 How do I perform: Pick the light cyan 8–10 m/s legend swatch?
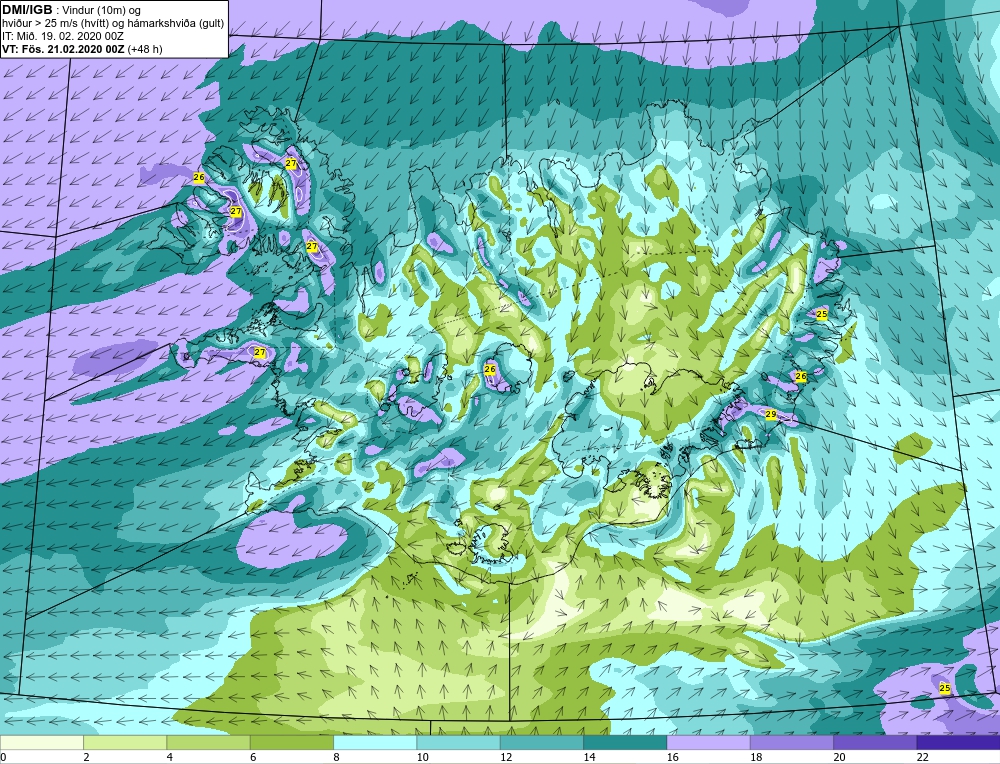tap(375, 743)
